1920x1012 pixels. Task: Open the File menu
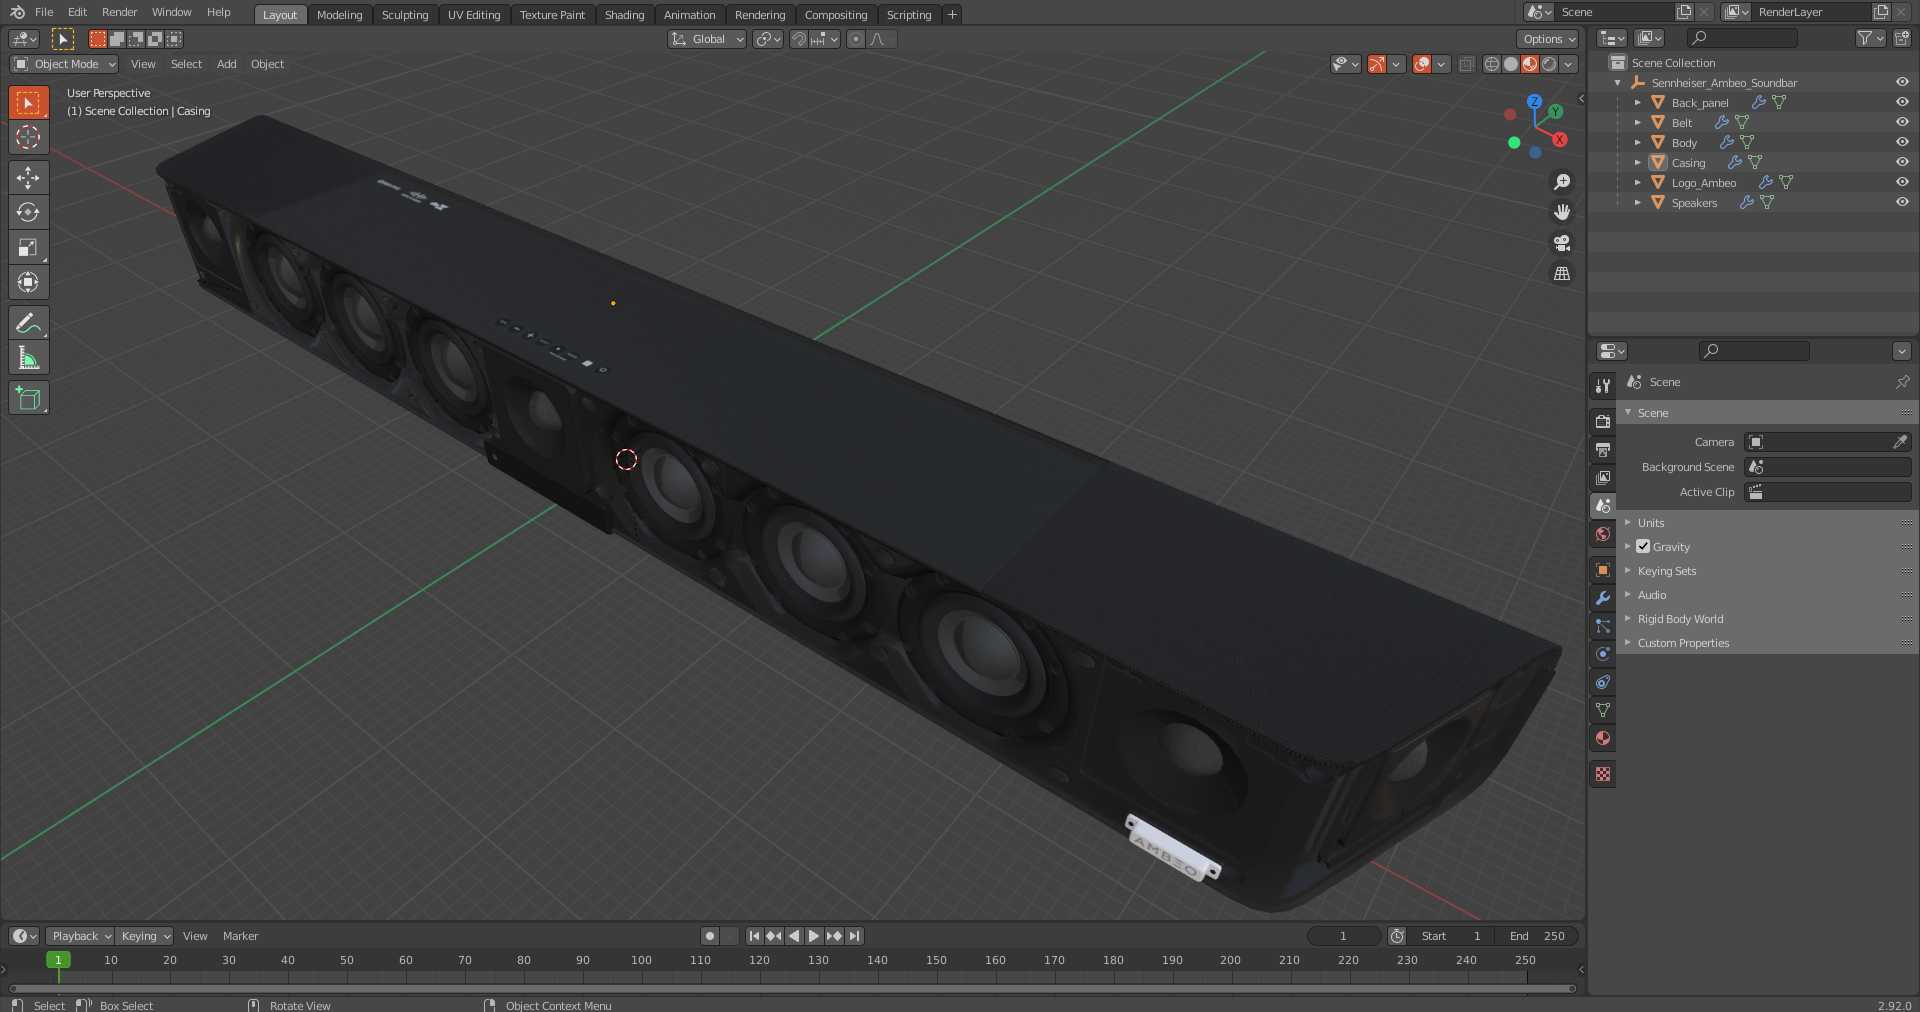point(44,12)
